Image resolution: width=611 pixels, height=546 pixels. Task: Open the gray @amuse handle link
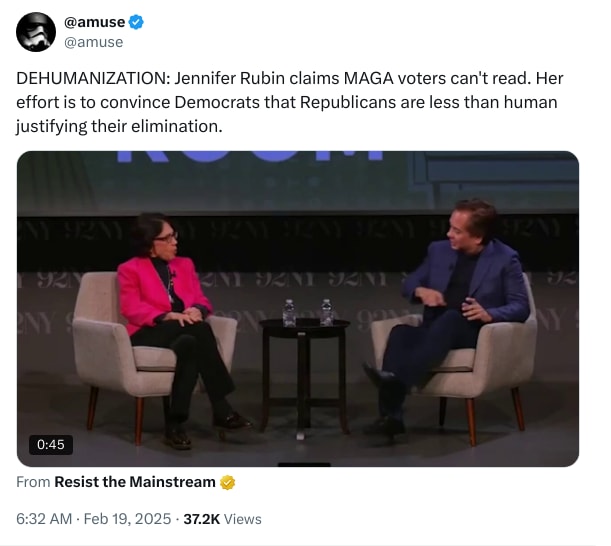93,42
